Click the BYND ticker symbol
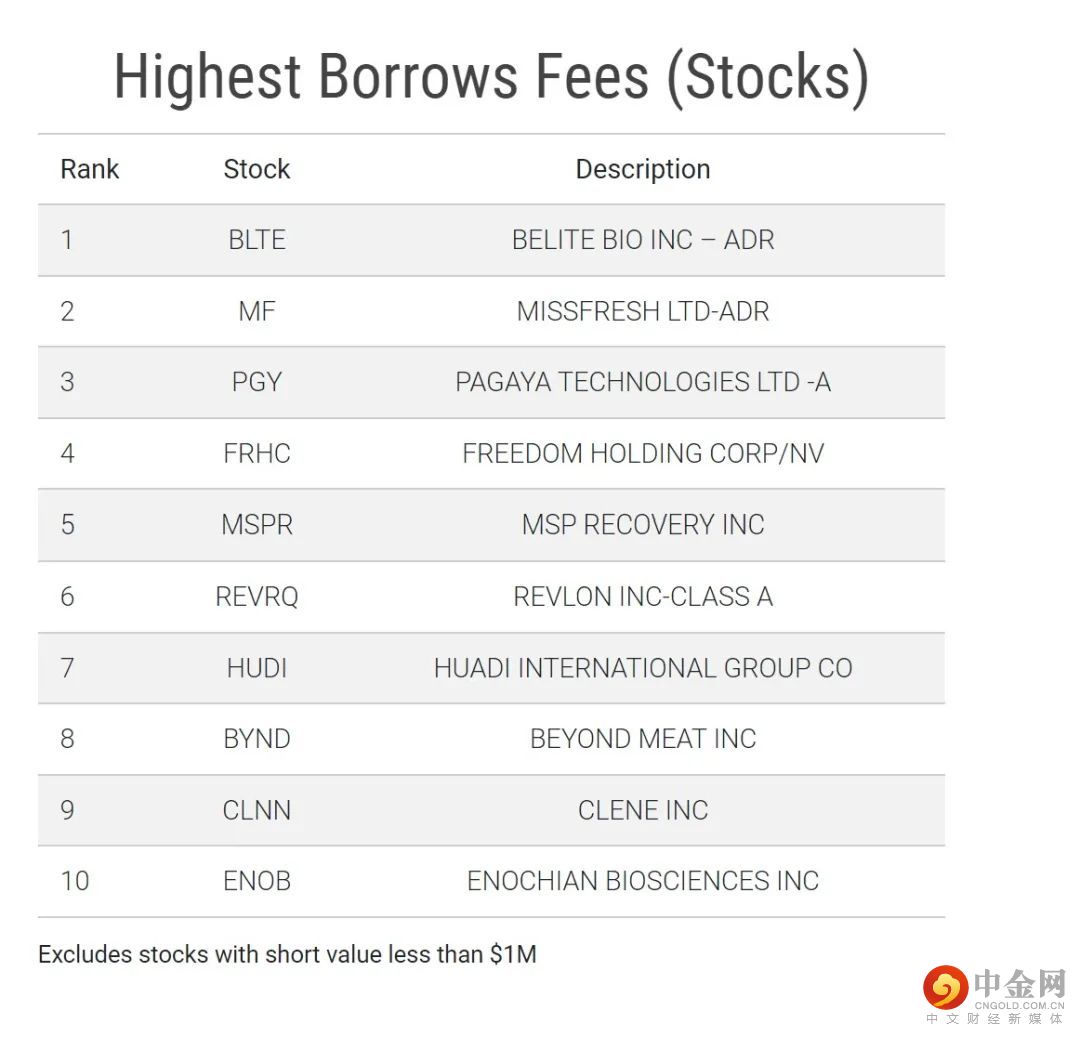This screenshot has width=1080, height=1037. coord(257,739)
